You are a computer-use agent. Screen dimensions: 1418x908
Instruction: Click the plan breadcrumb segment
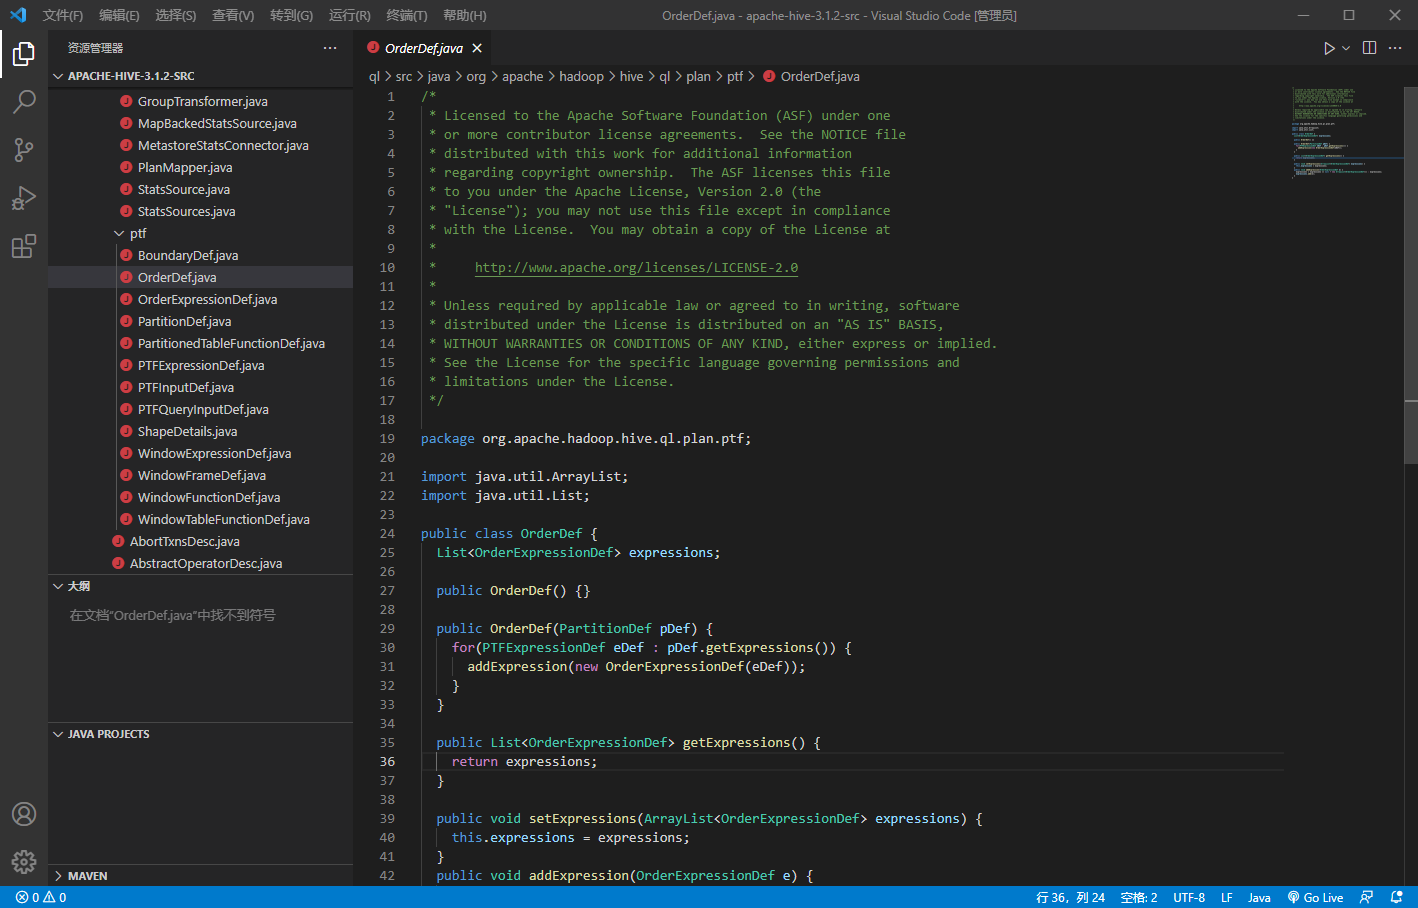pos(698,76)
